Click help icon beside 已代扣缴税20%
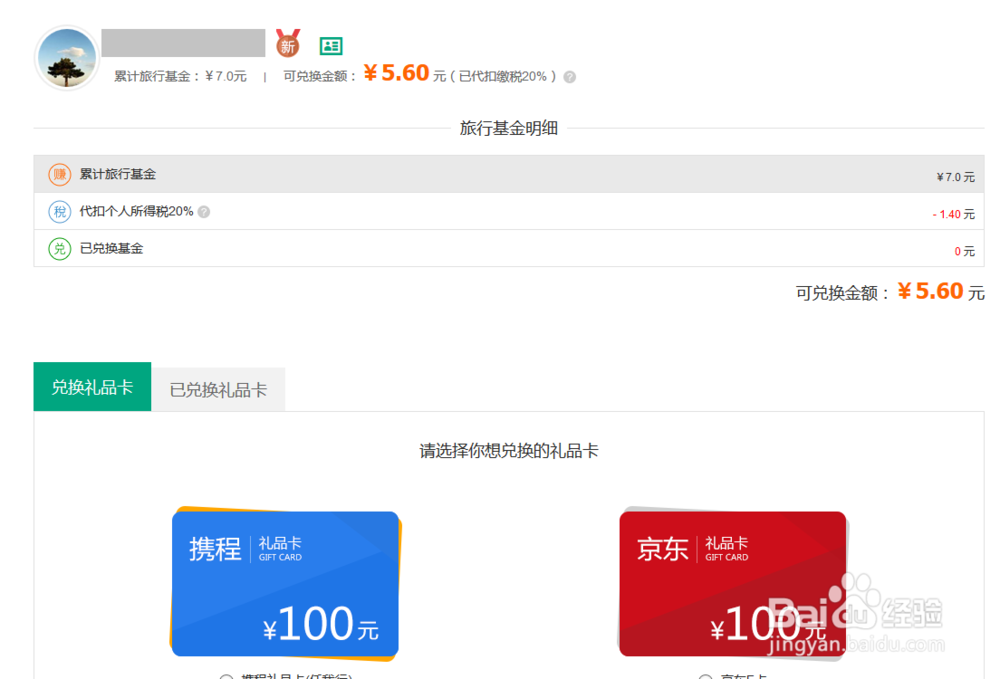1000x679 pixels. tap(570, 77)
